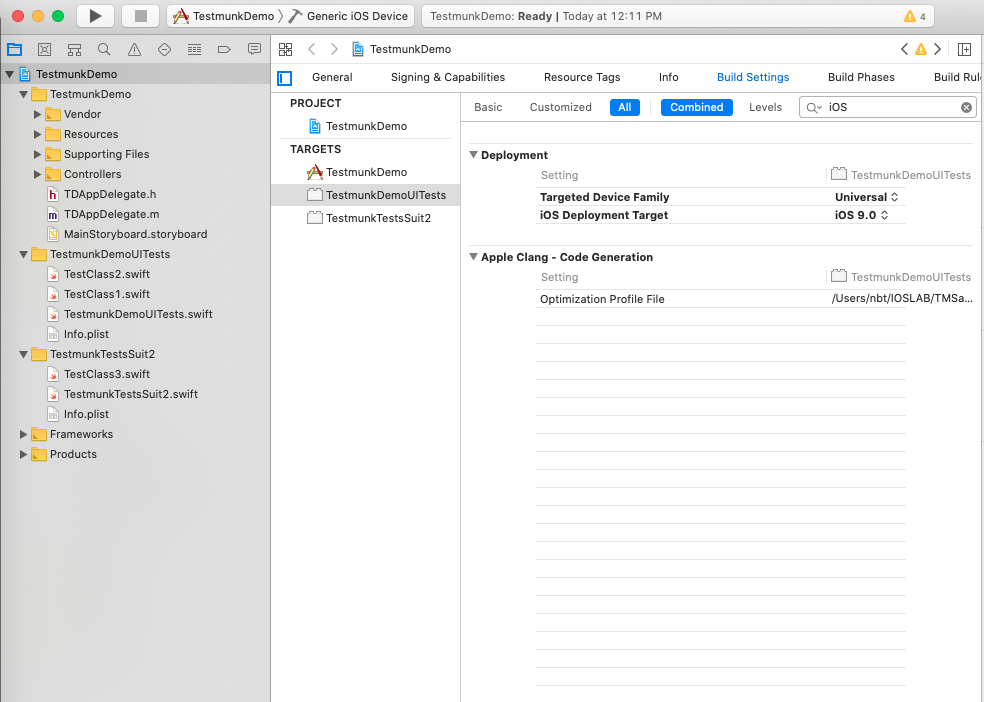Add an editor pane on the right
The width and height of the screenshot is (984, 702).
(965, 50)
